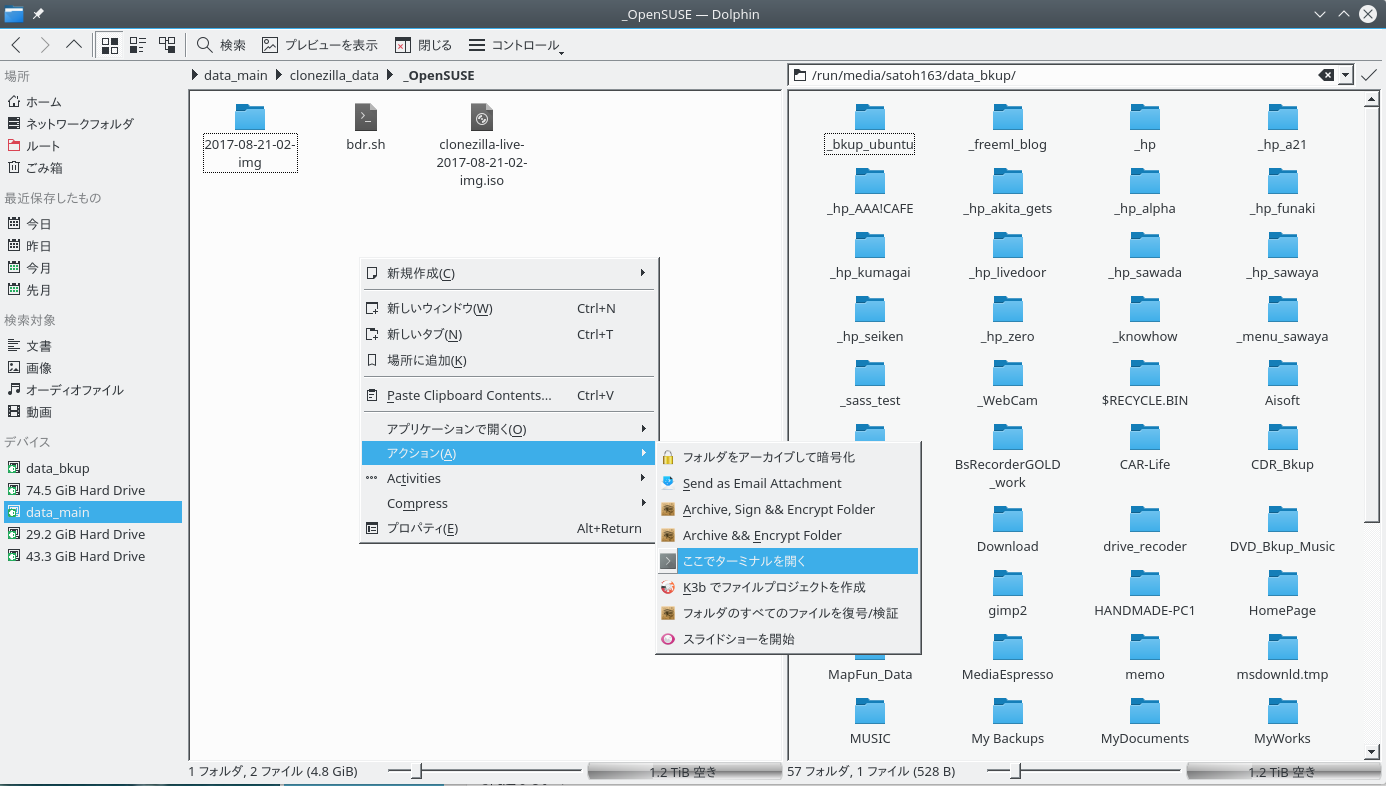Select the _bkup_ubuntu folder in right pane
Image resolution: width=1386 pixels, height=786 pixels.
point(870,128)
